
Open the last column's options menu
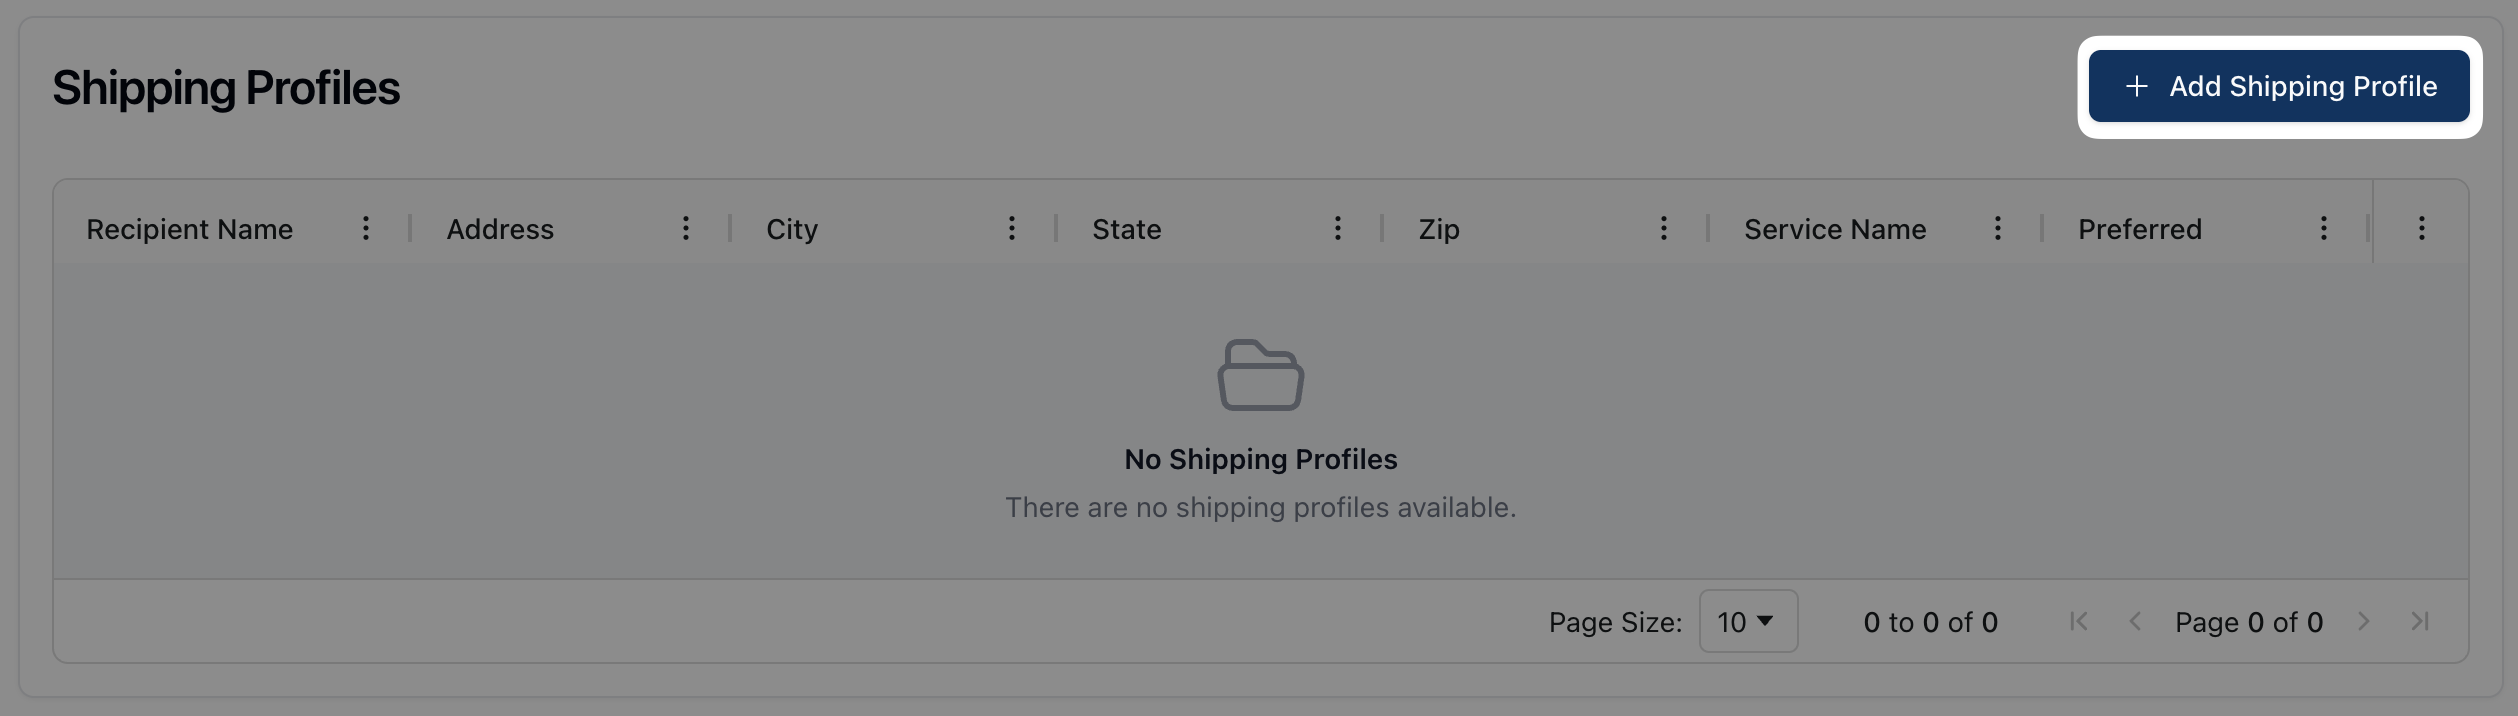[x=2422, y=229]
